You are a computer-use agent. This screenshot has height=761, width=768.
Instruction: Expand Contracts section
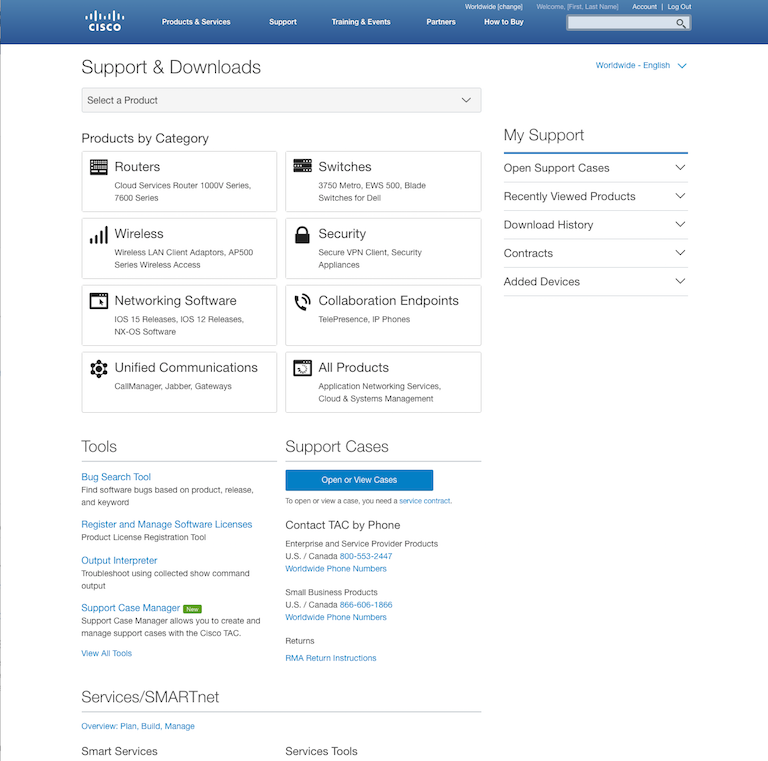pos(596,253)
